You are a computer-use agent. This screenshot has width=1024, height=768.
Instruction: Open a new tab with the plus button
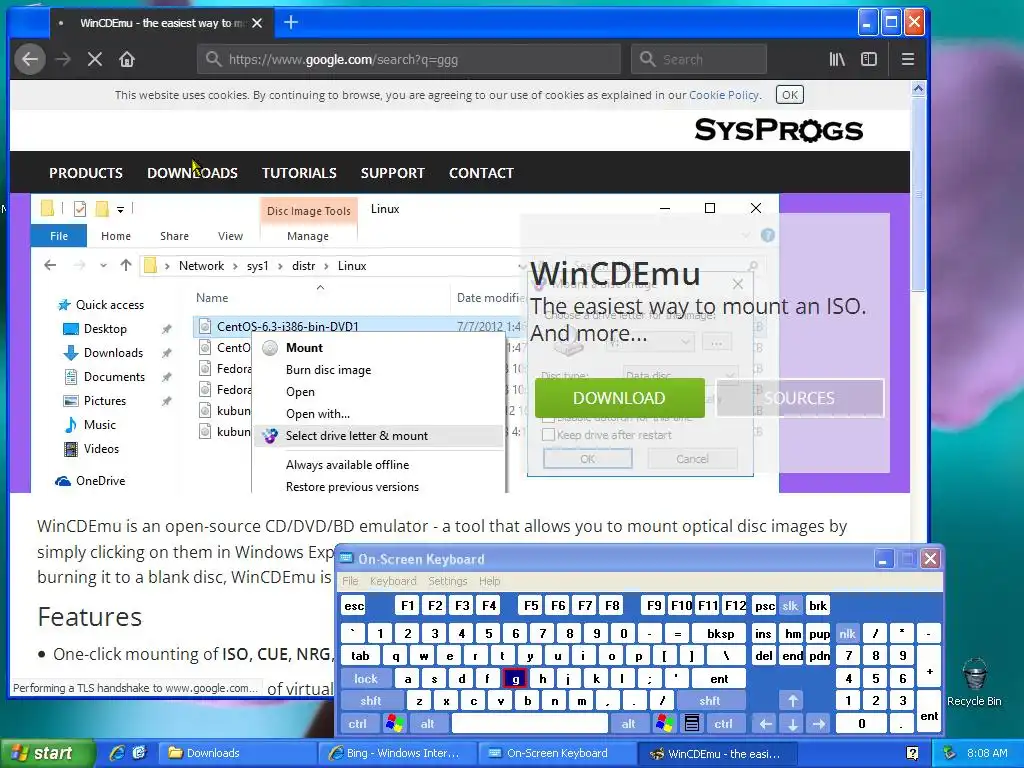tap(291, 23)
